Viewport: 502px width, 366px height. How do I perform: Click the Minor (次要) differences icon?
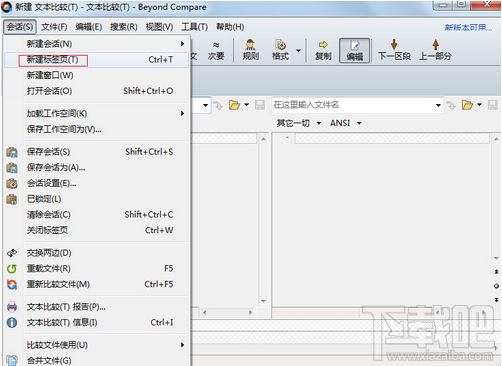(216, 50)
